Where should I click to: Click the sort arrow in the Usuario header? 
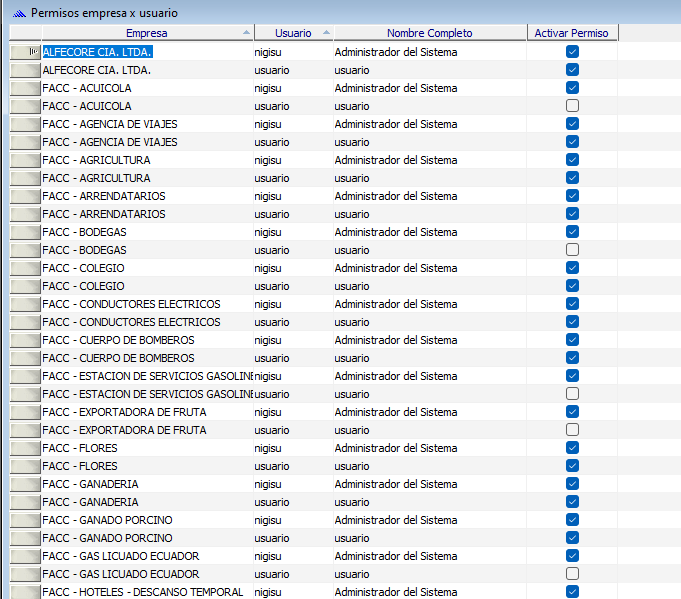point(327,33)
